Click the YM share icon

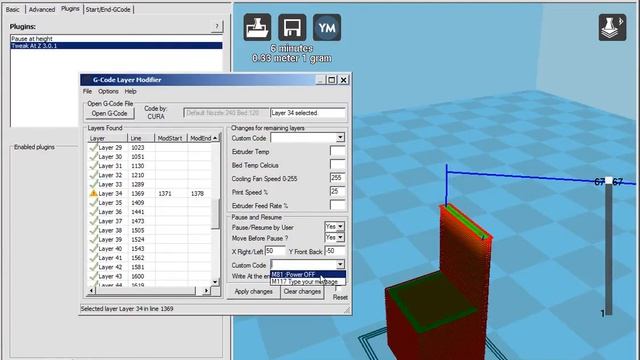(x=327, y=27)
